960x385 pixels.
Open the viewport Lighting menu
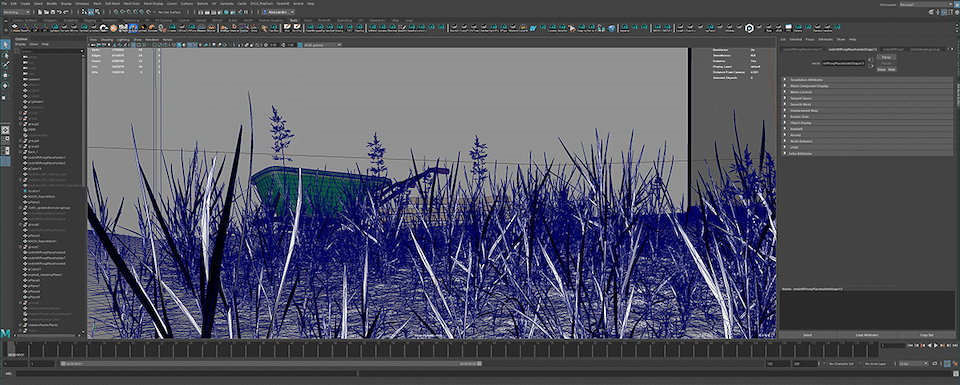[122, 39]
